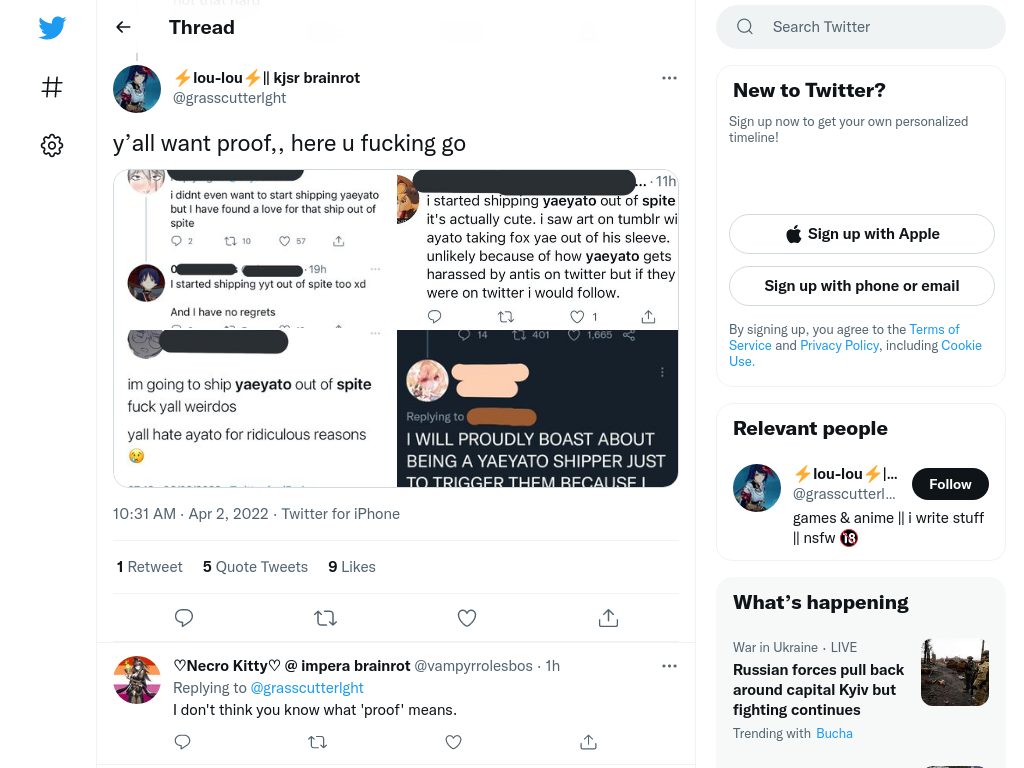
Task: Like the main tweet heart icon
Action: point(466,618)
